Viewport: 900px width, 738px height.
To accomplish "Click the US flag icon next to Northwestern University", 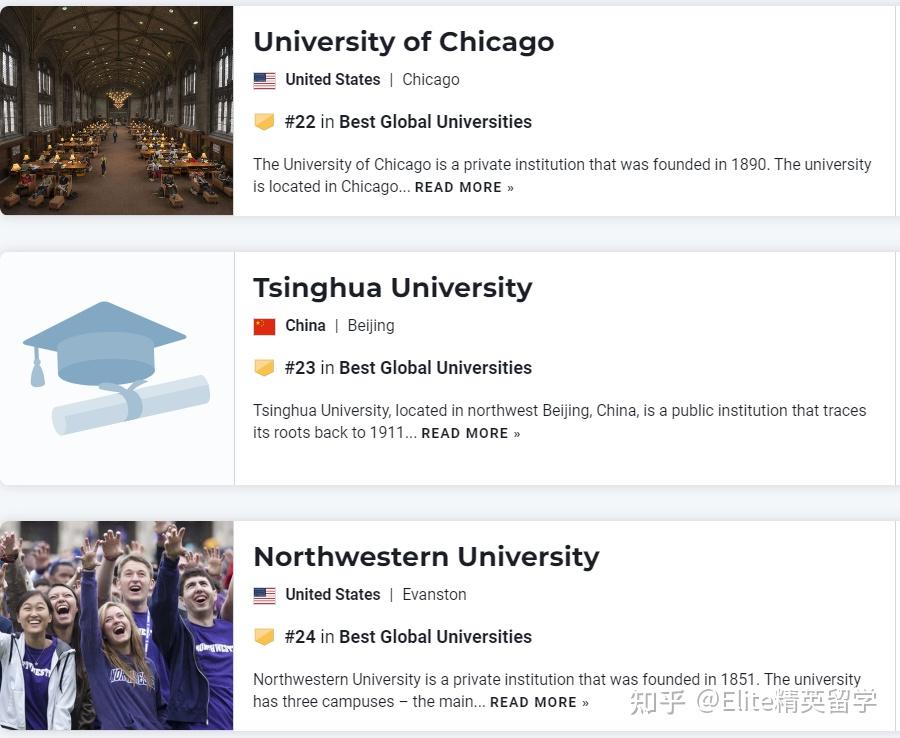I will pyautogui.click(x=264, y=595).
